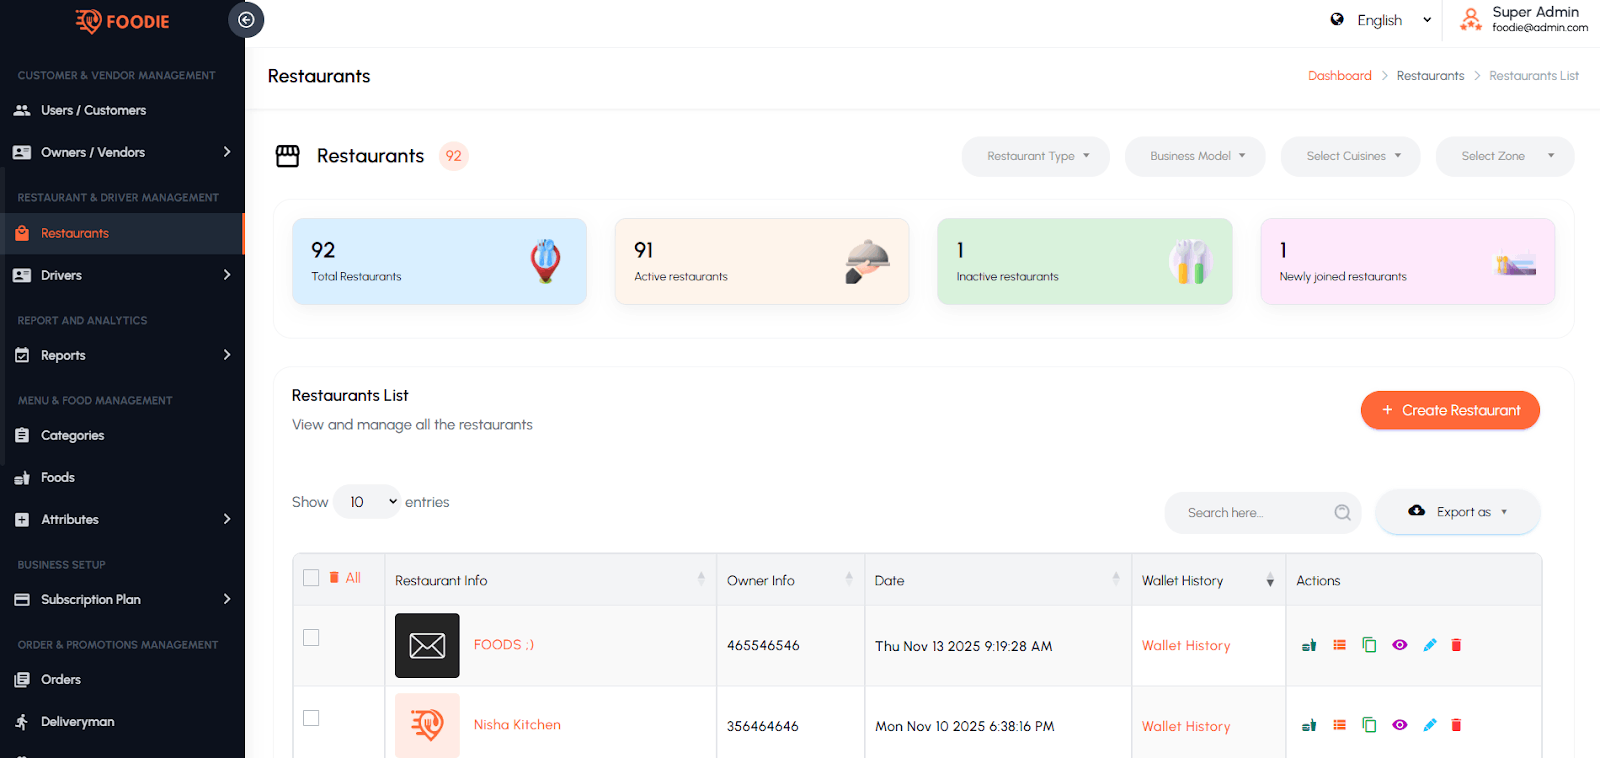Expand the Select Zone filter dropdown
The image size is (1600, 758).
pos(1504,156)
